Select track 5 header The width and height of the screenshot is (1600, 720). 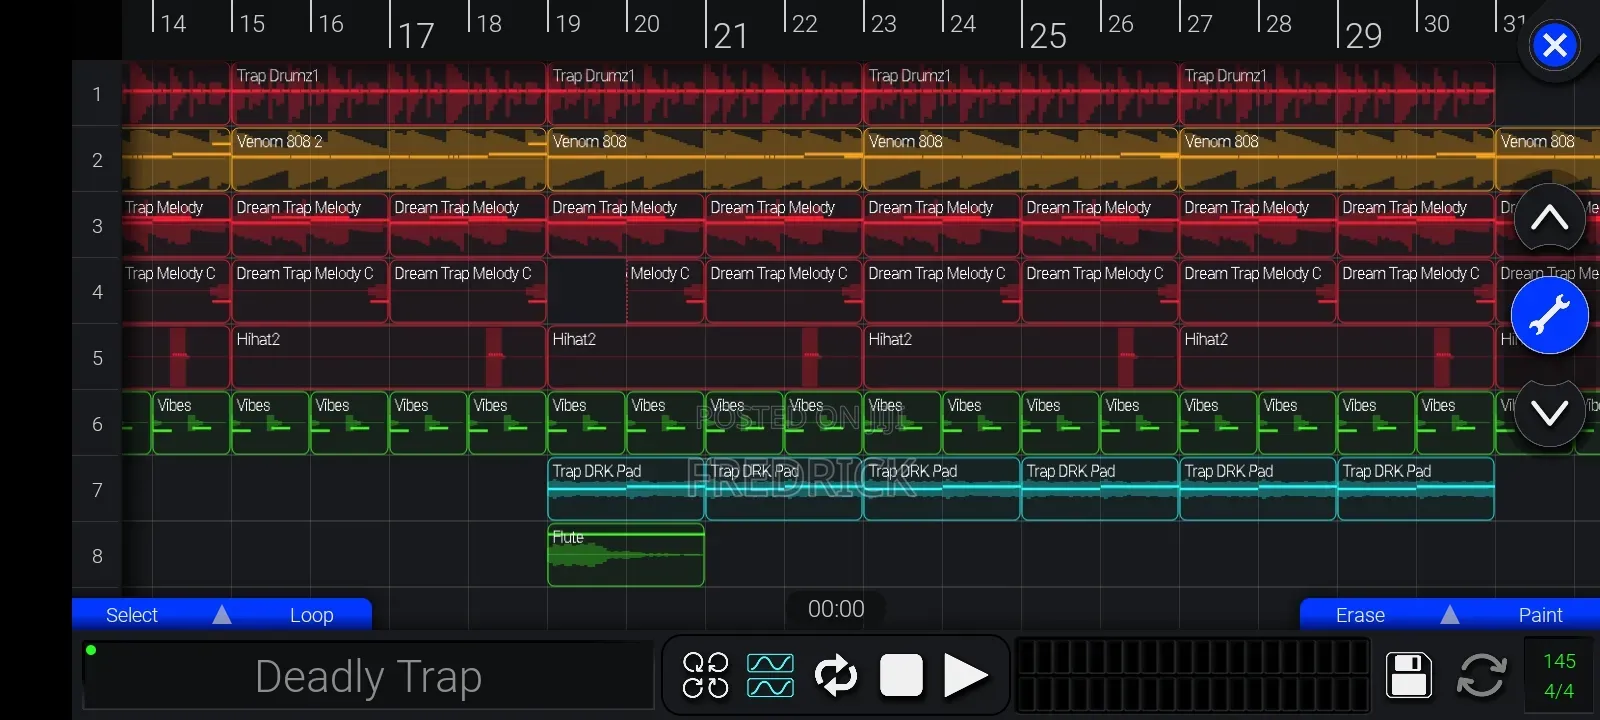[x=97, y=358]
